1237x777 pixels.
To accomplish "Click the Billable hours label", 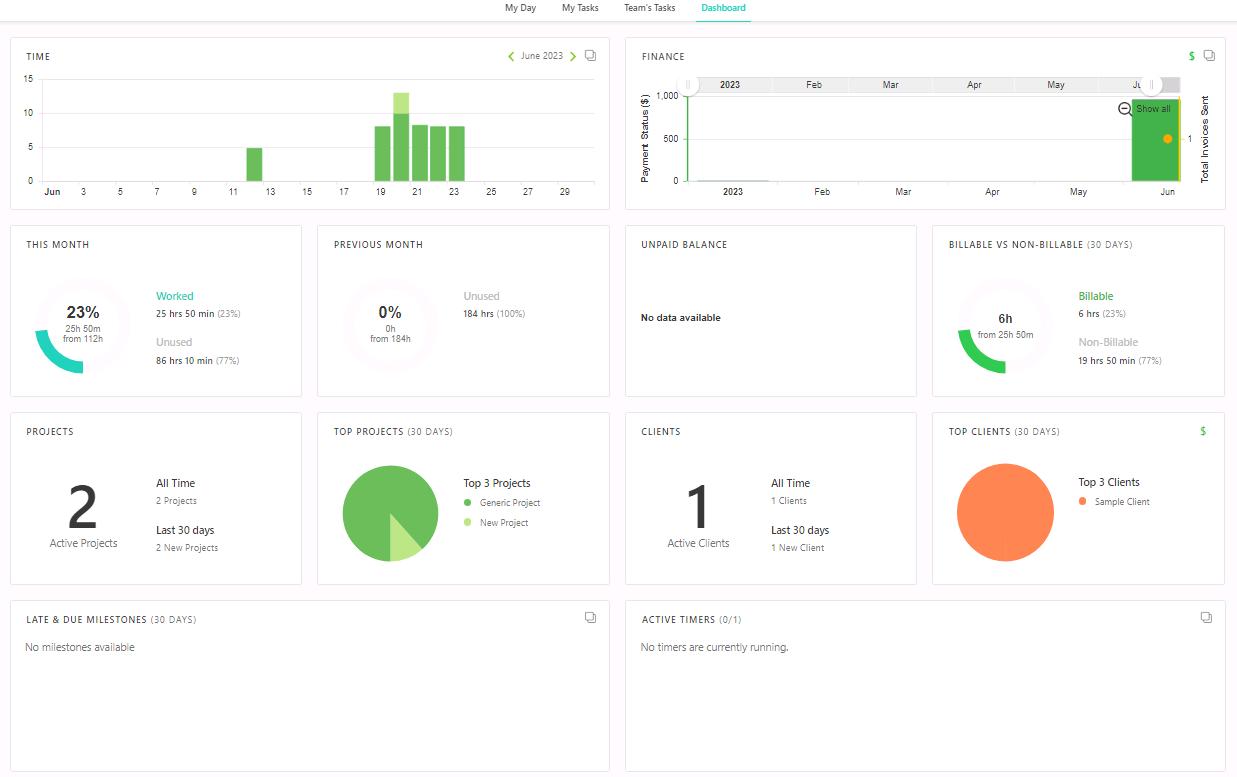I will [1095, 296].
